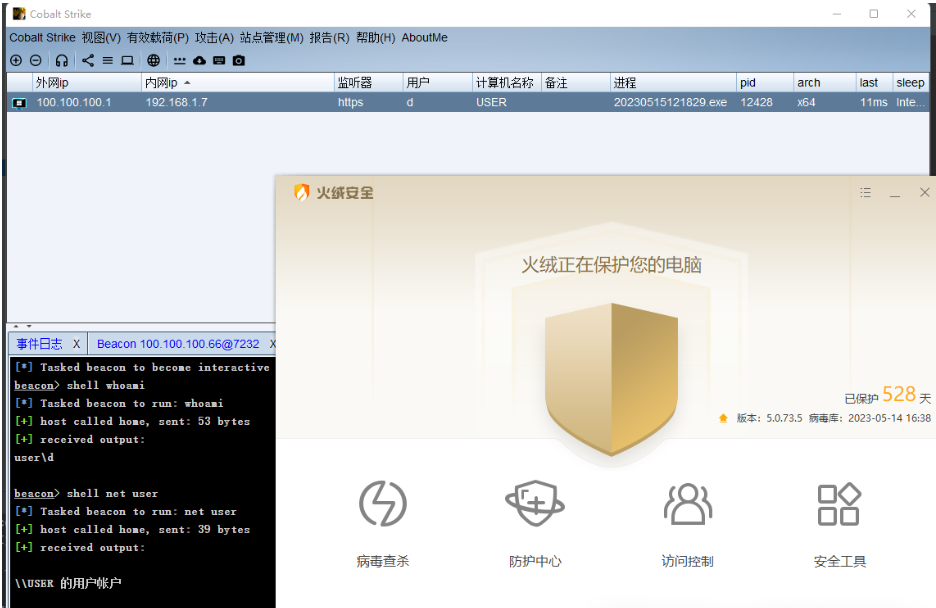Switch to session table via the three-line icon
This screenshot has width=936, height=608.
tap(107, 60)
